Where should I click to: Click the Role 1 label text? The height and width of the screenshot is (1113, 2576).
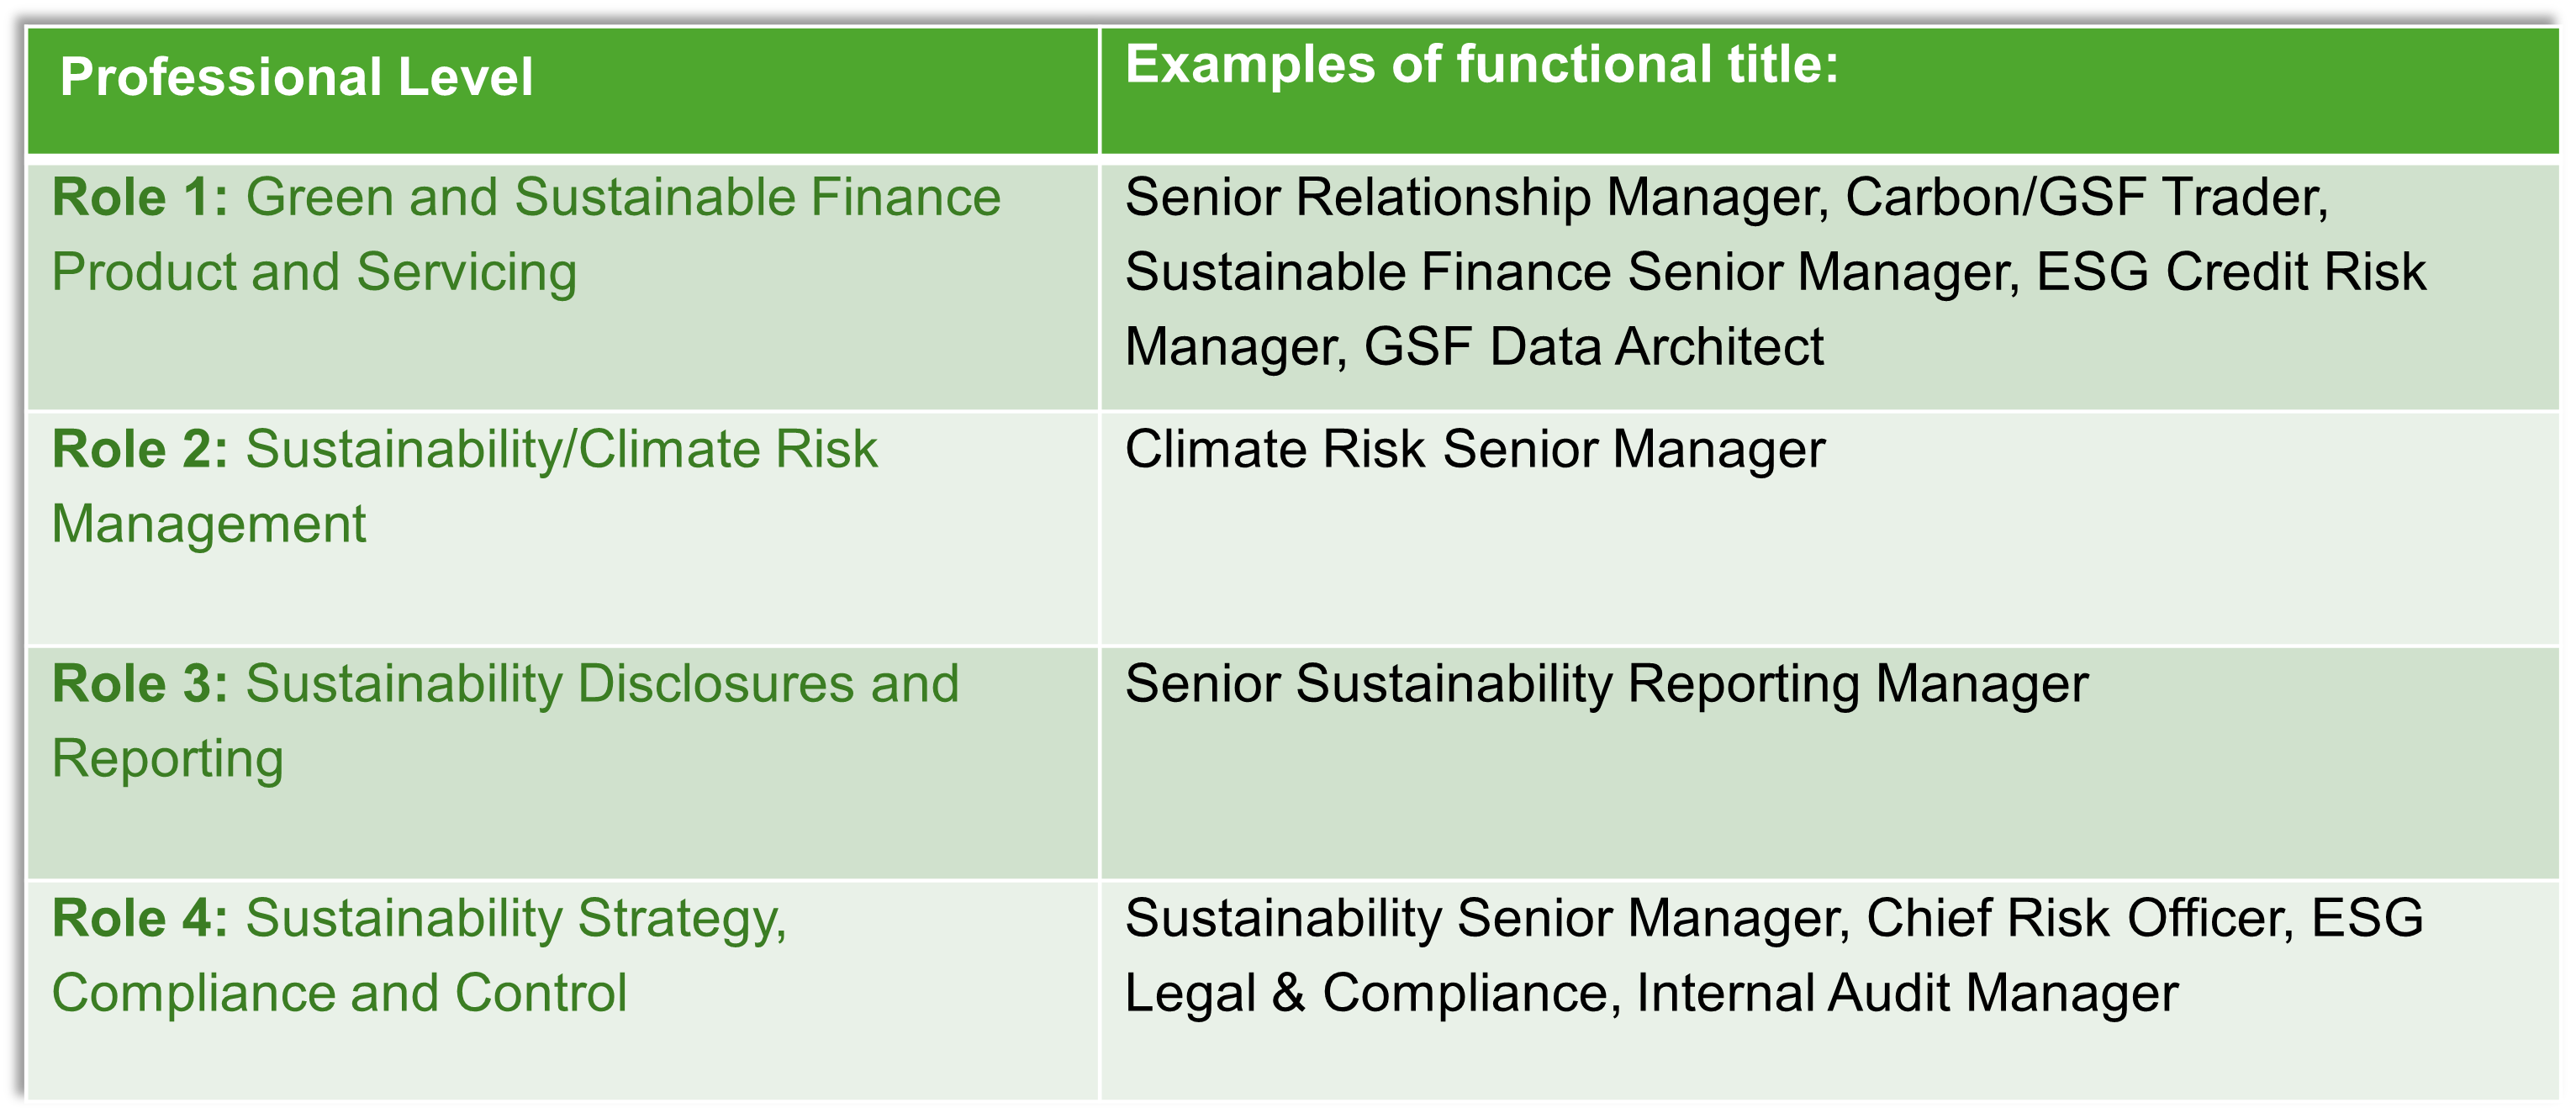coord(140,196)
